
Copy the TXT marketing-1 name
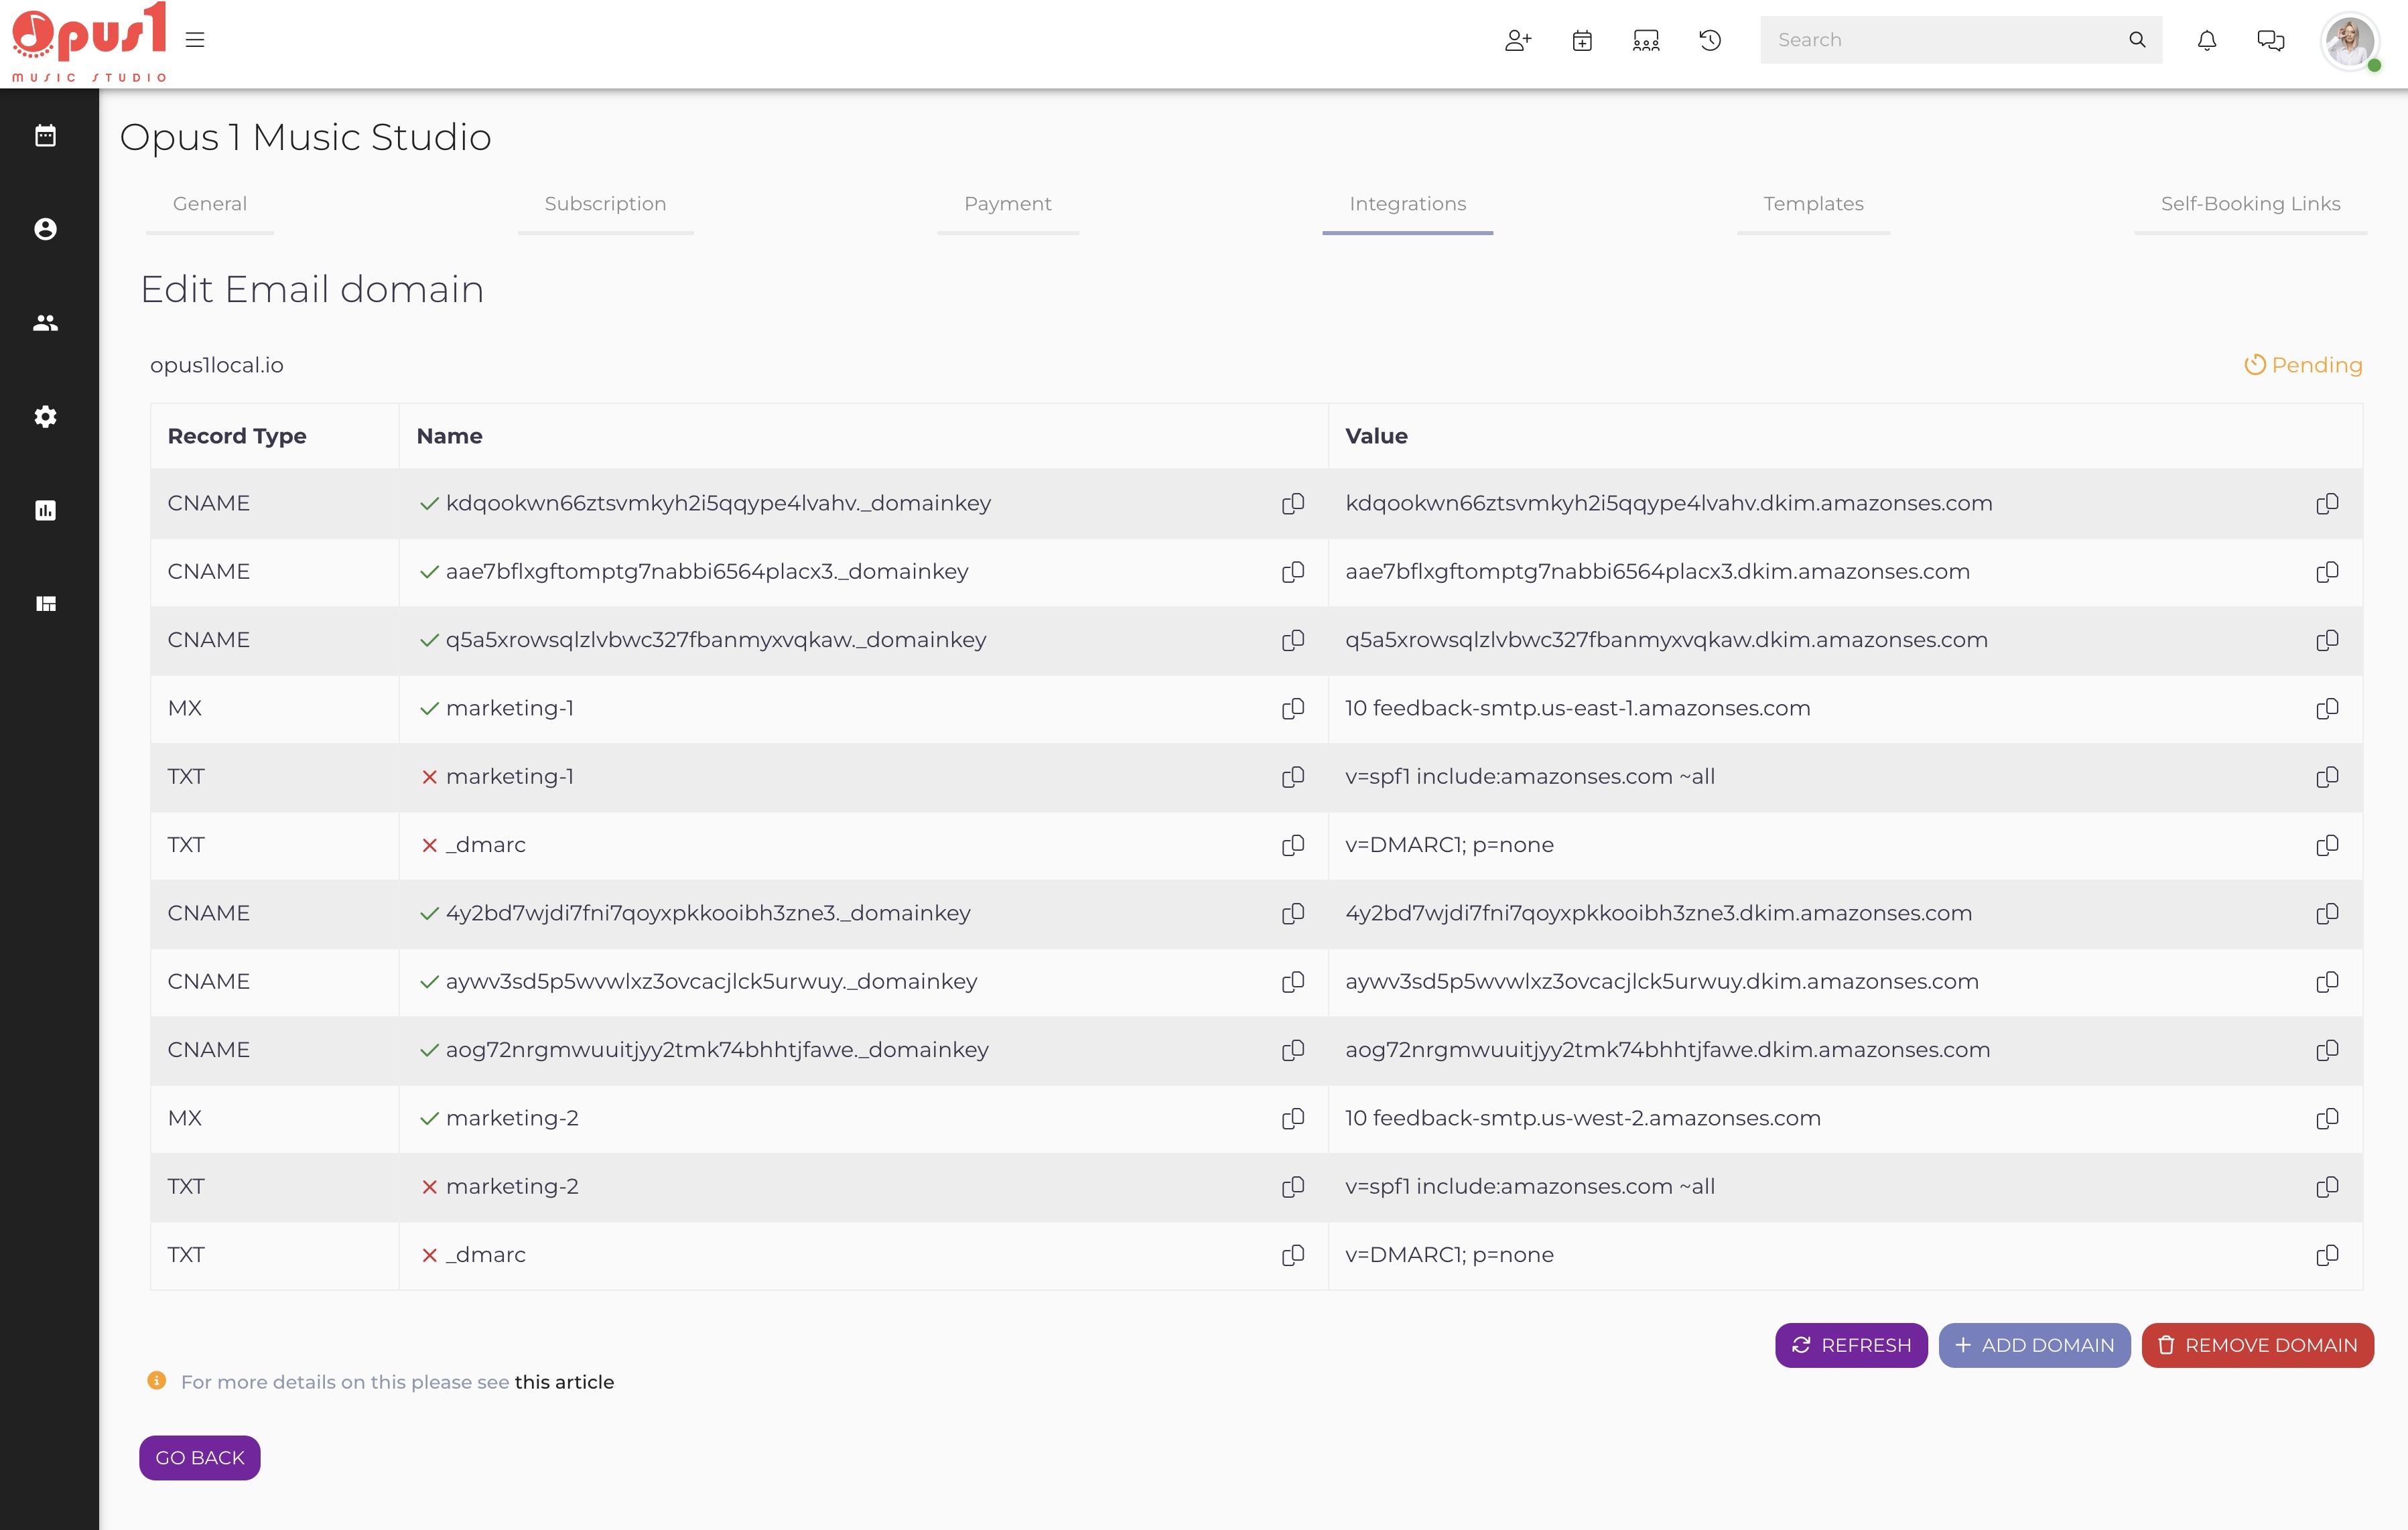[x=1293, y=777]
